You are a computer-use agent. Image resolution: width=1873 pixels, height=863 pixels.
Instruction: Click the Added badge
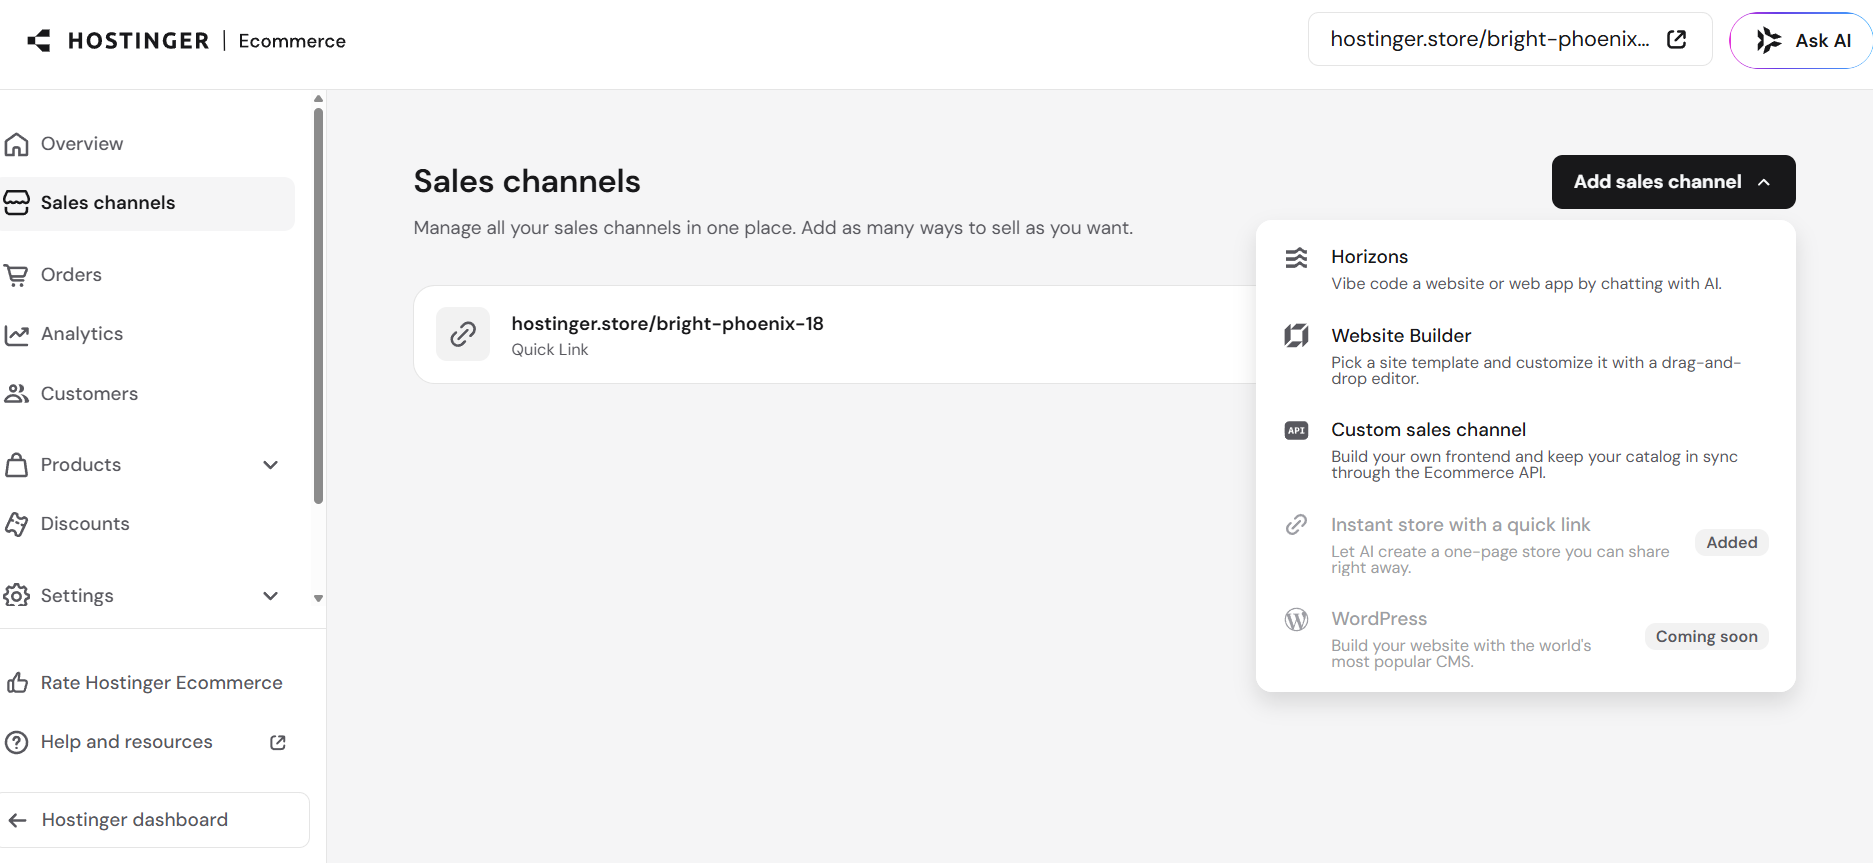1732,542
